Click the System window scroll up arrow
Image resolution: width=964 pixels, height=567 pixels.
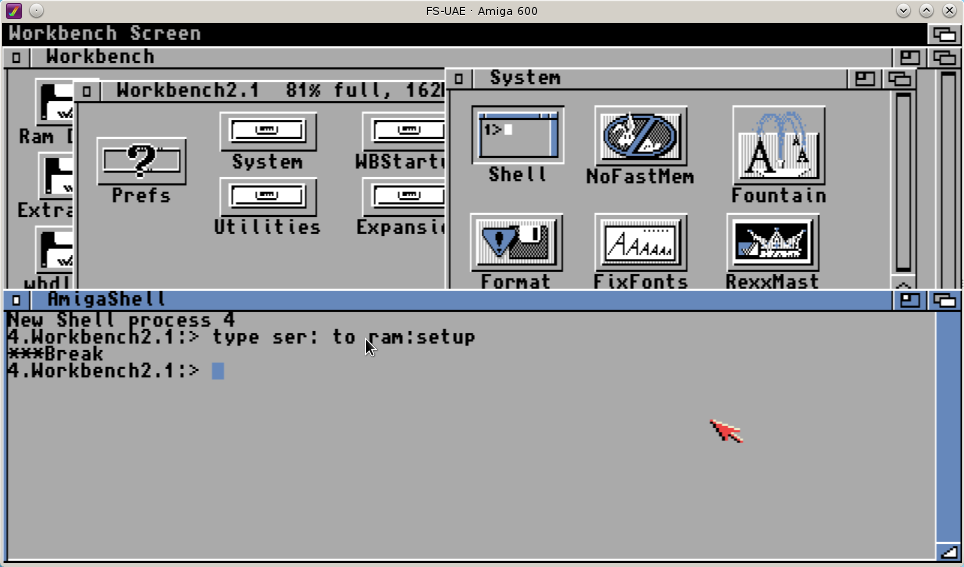click(903, 285)
